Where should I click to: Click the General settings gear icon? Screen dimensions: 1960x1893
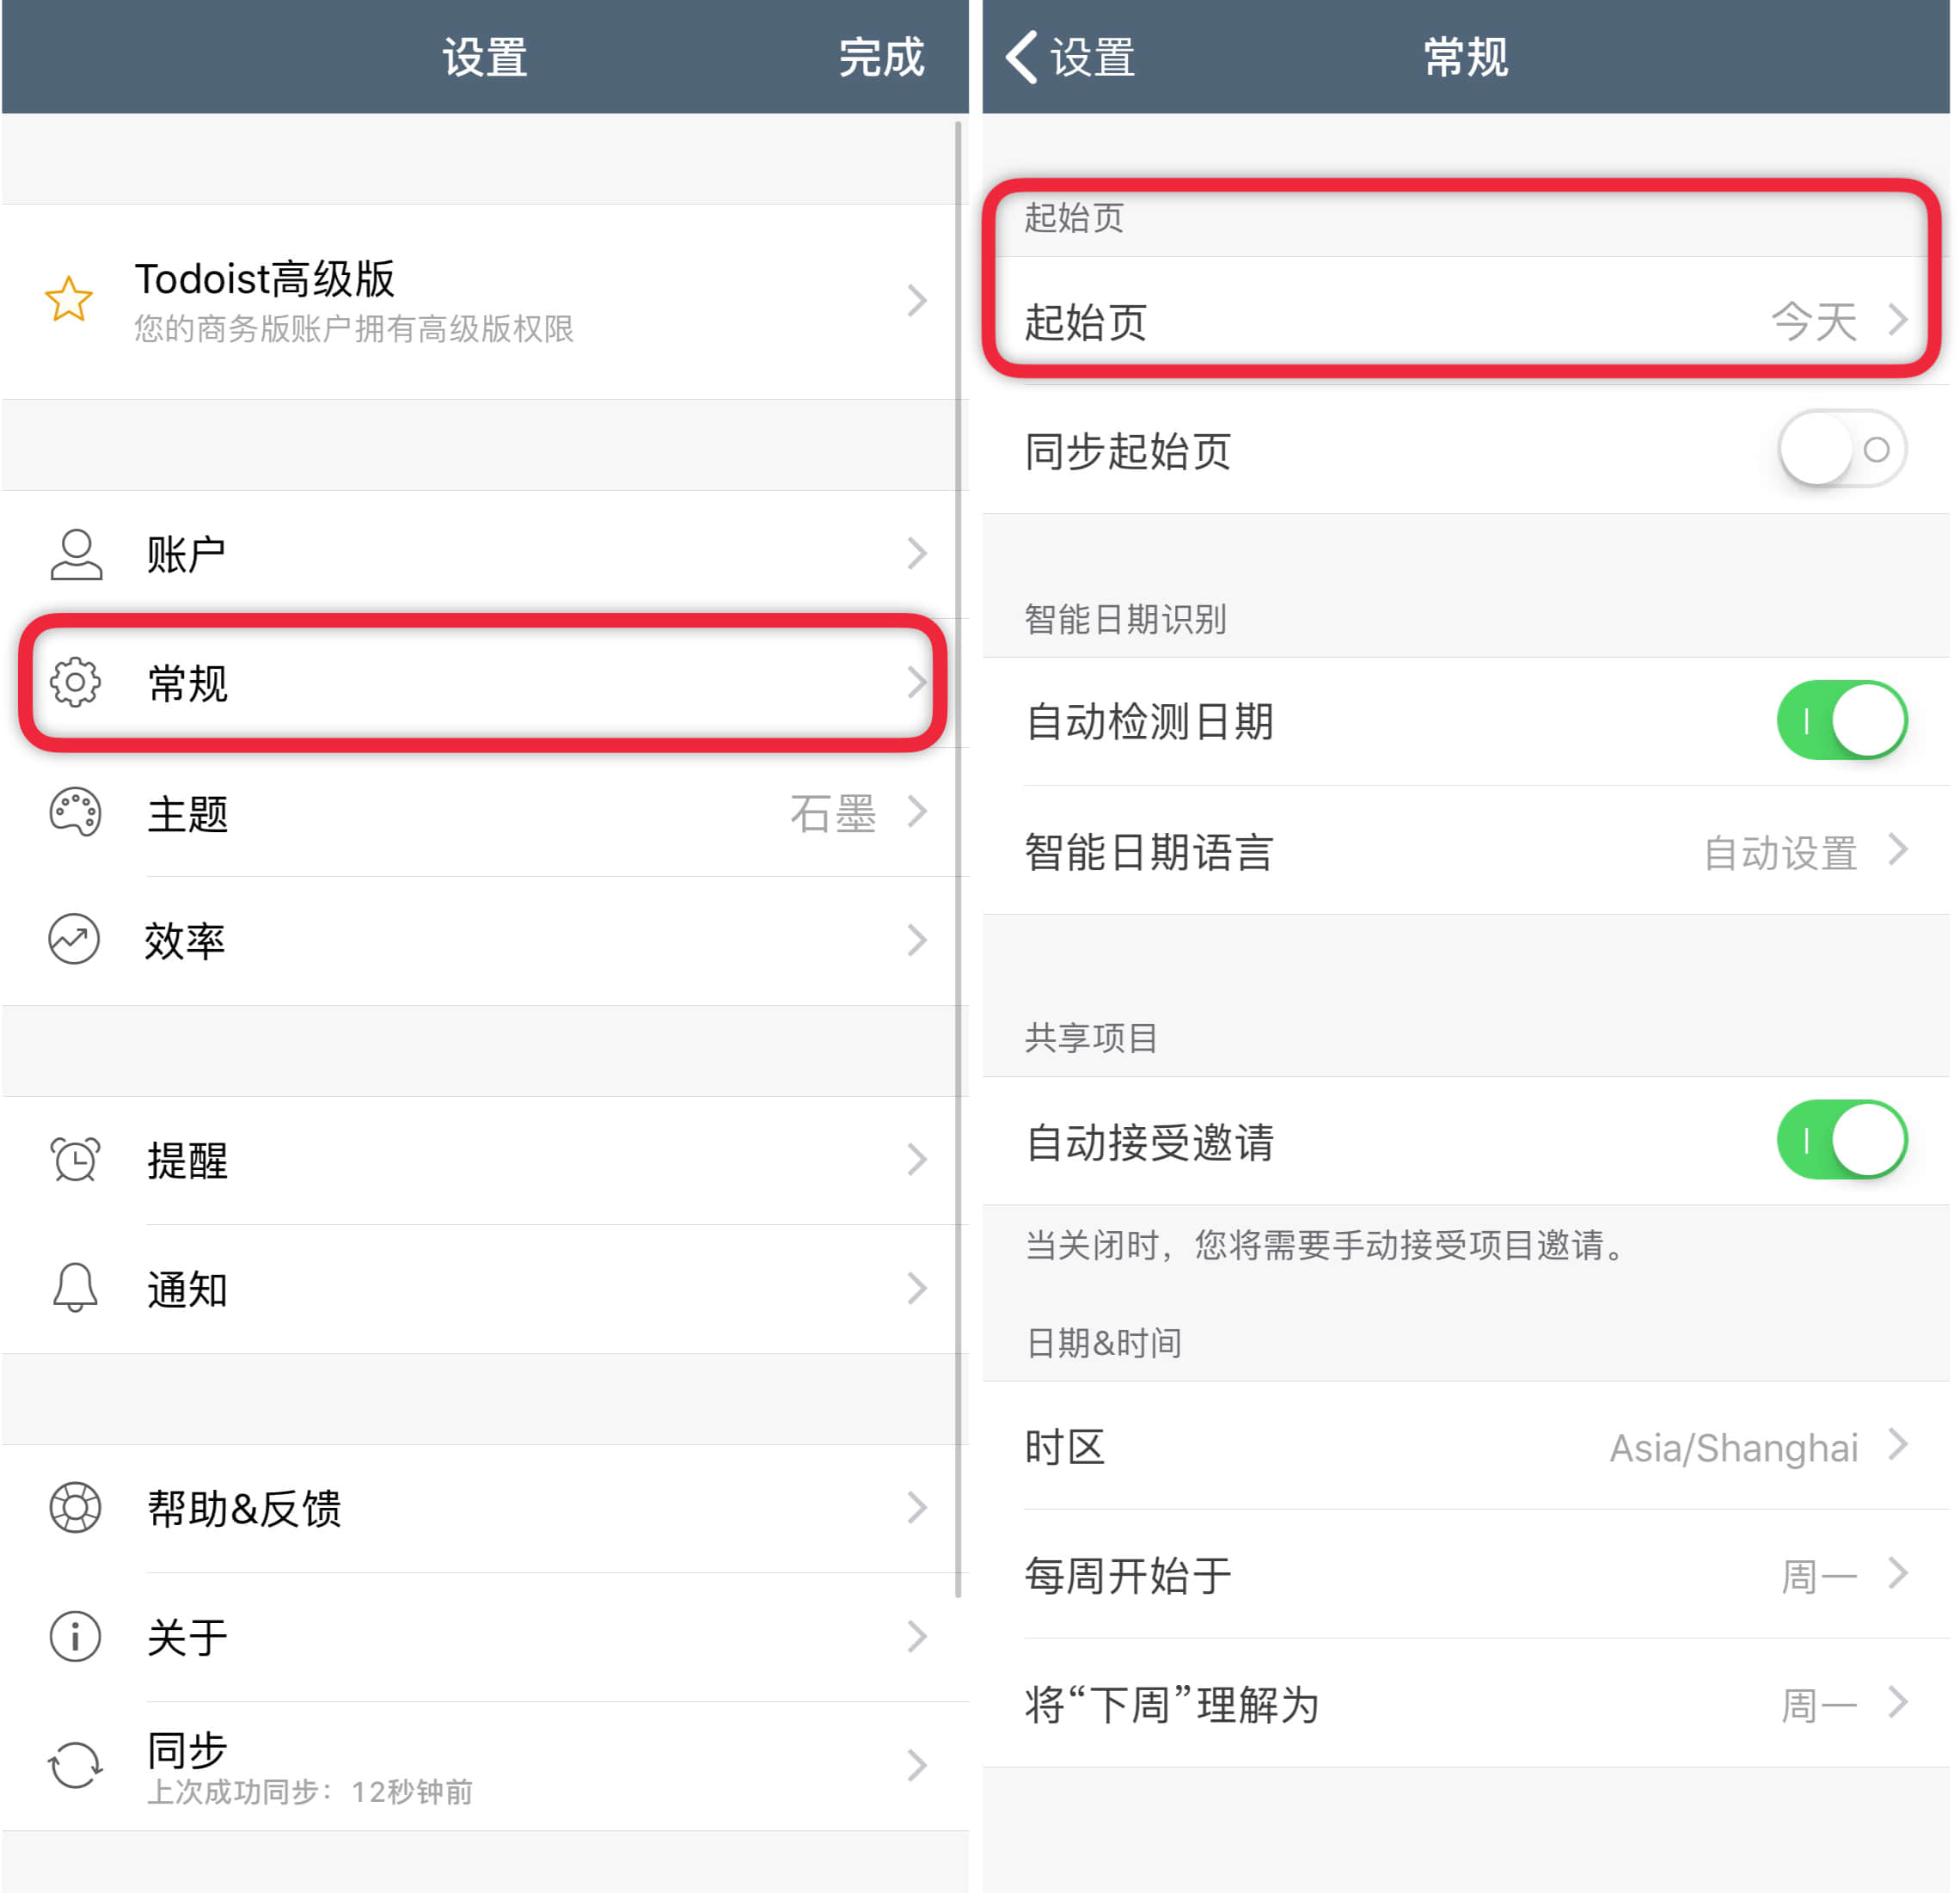click(x=76, y=683)
